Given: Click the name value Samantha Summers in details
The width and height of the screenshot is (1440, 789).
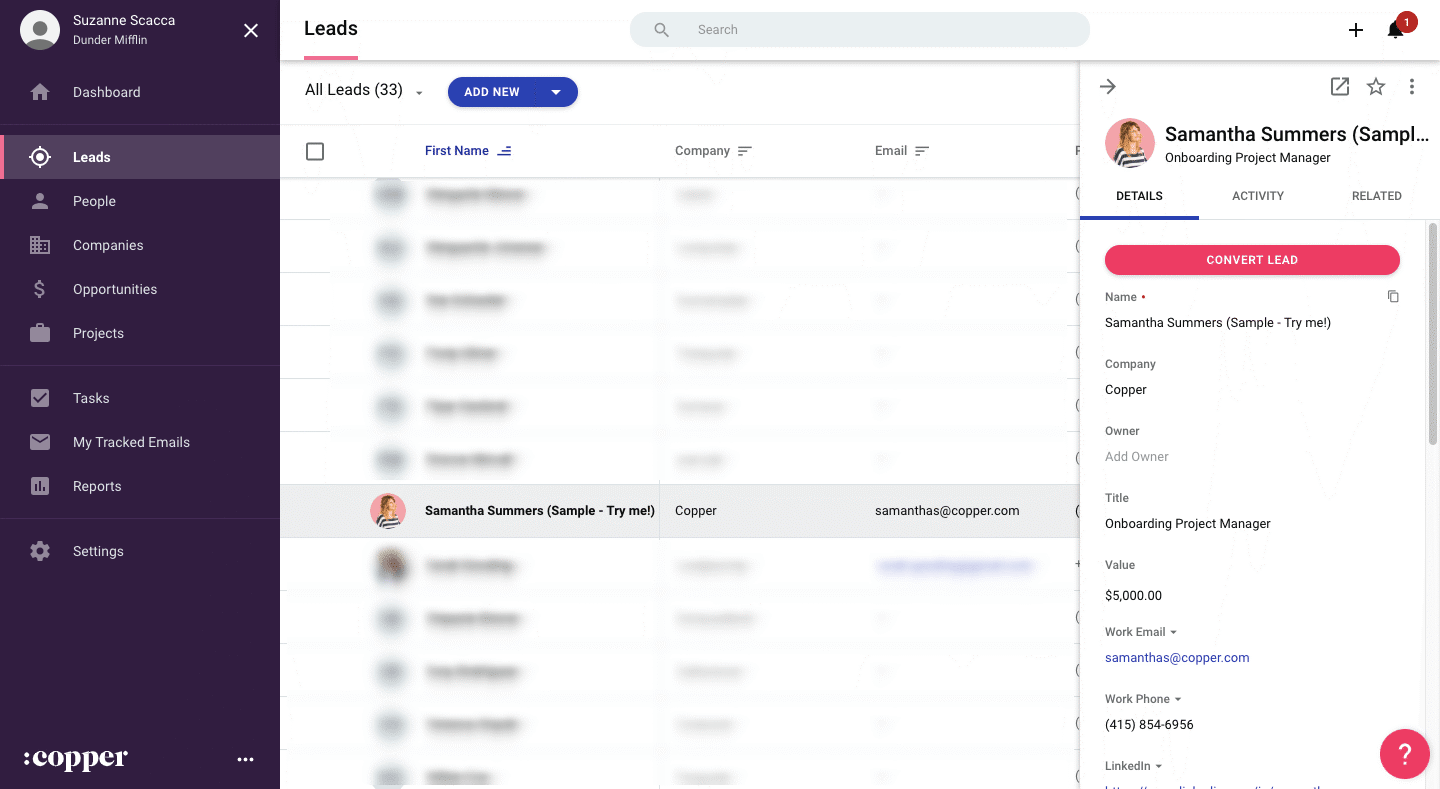Looking at the screenshot, I should 1218,323.
